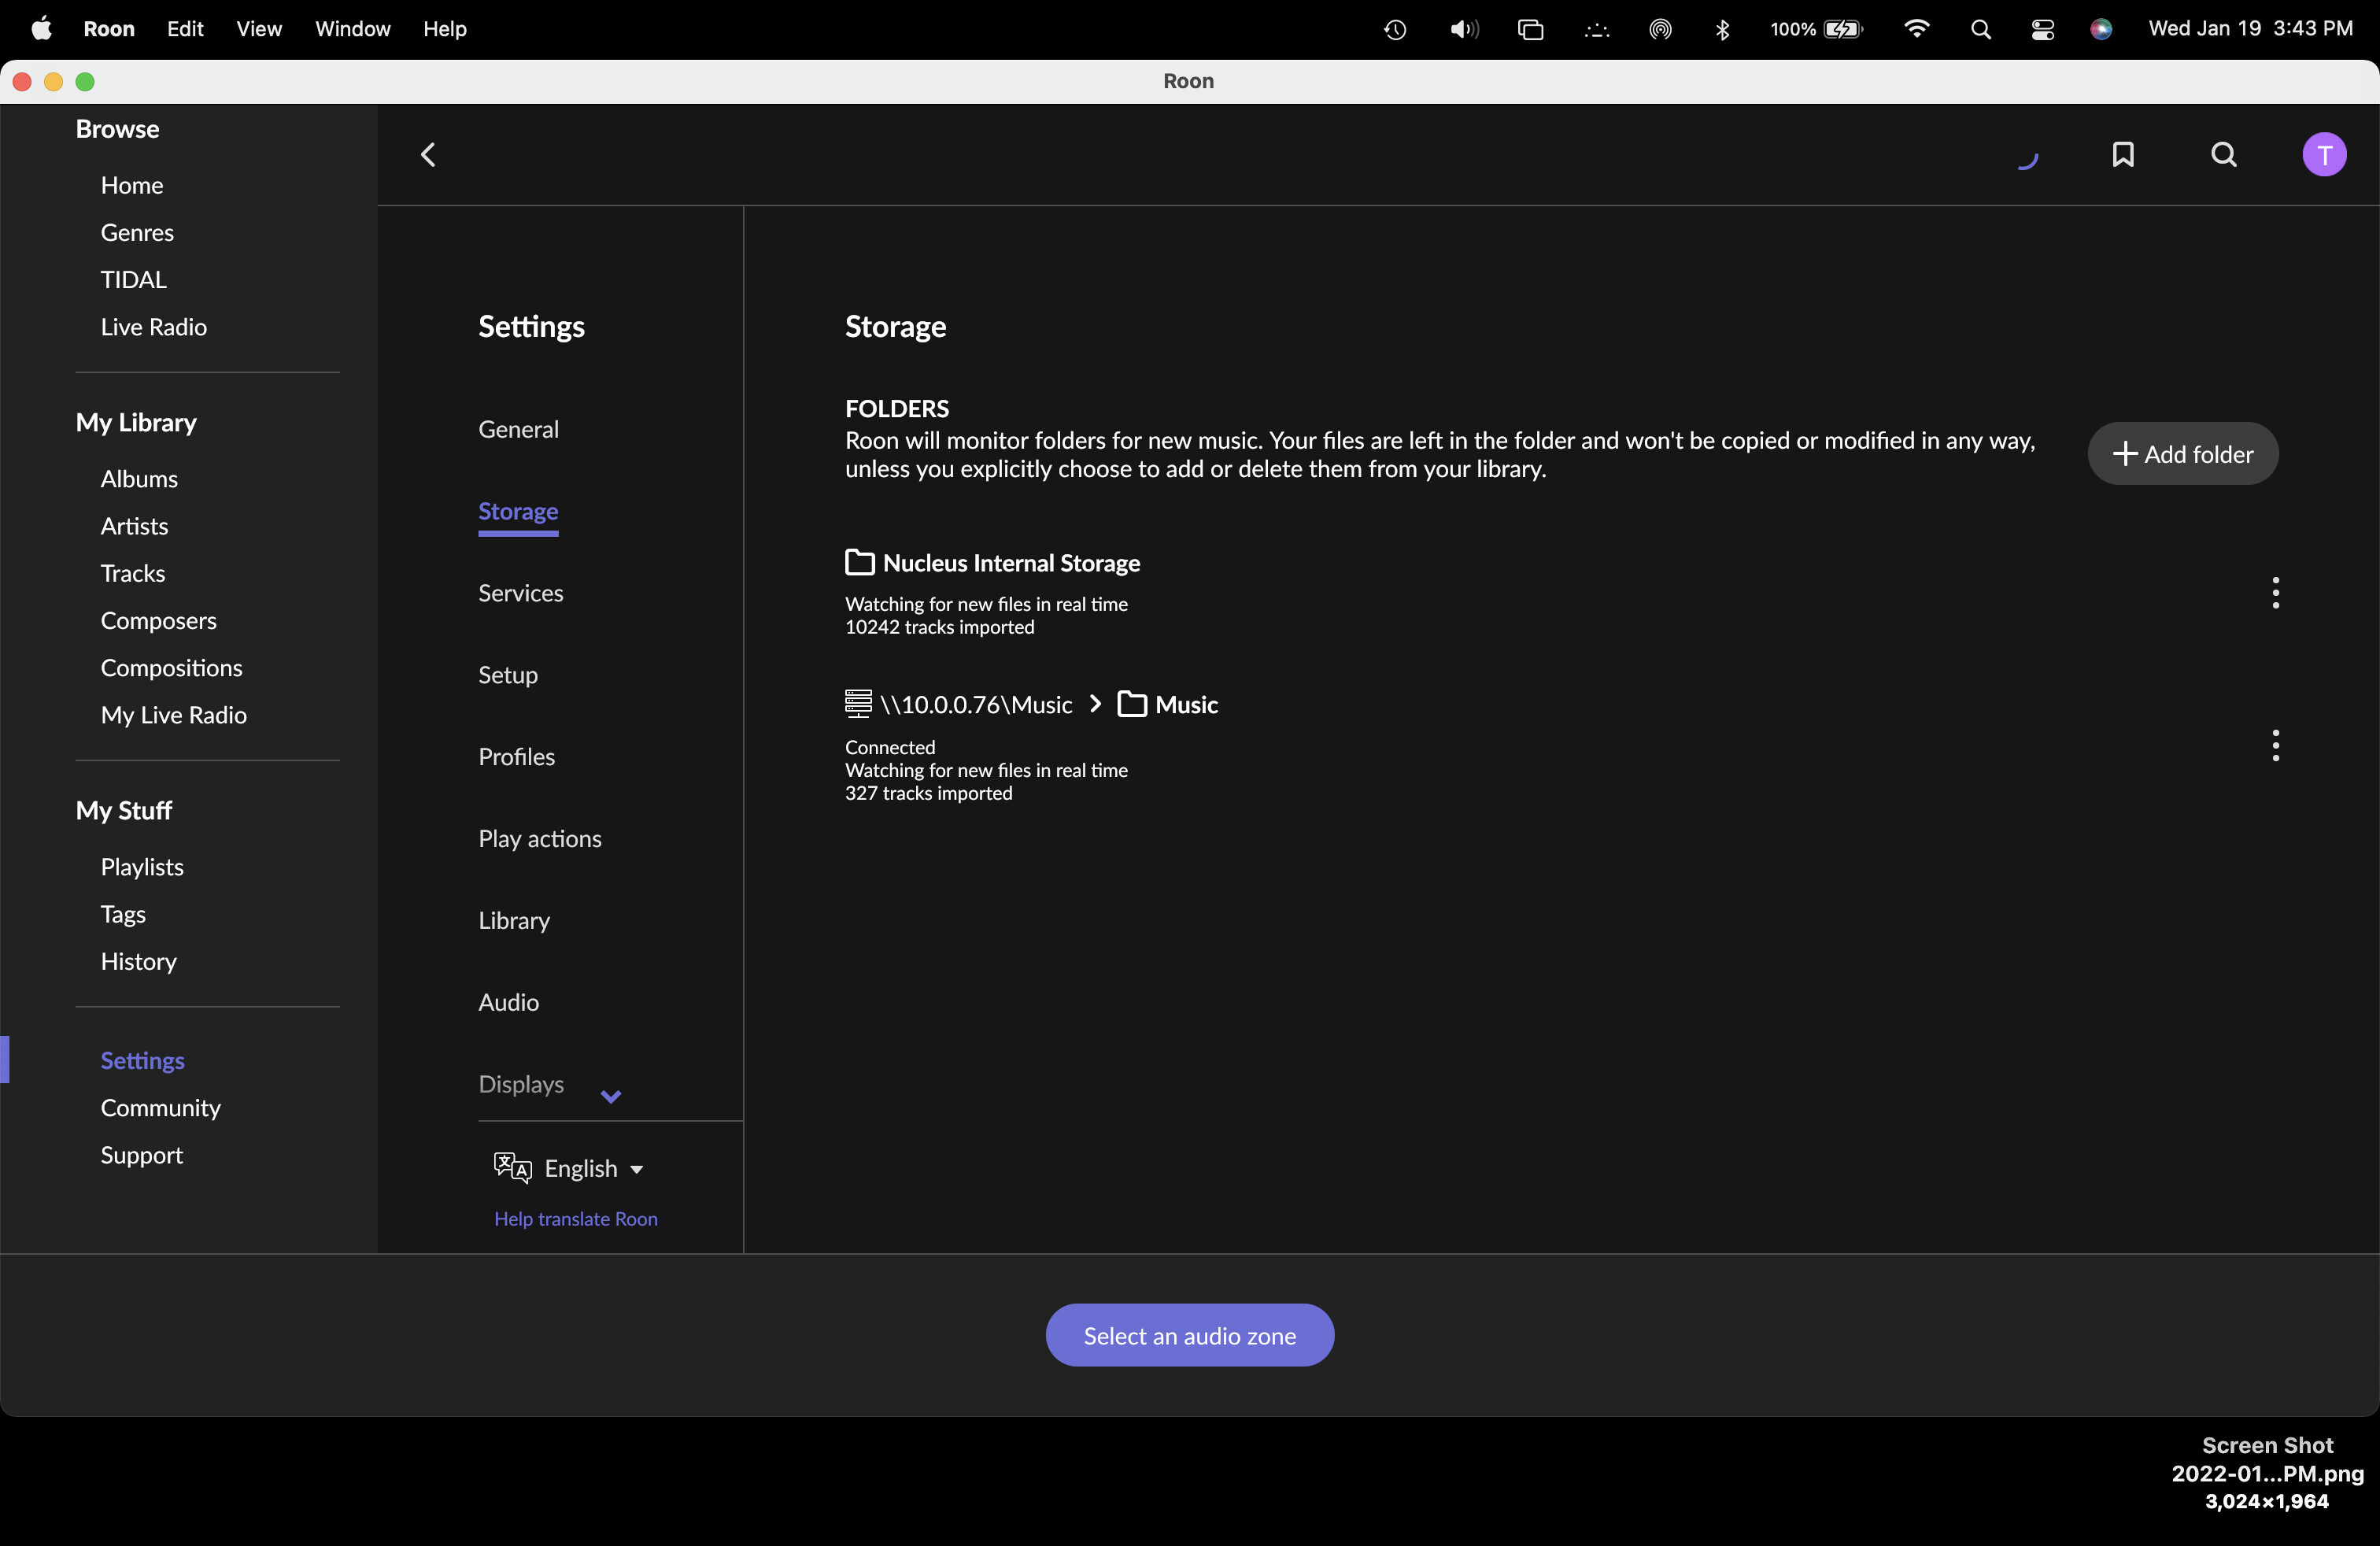Expand path chevron after \\10.0.0.76\Music
This screenshot has width=2380, height=1546.
click(1096, 704)
